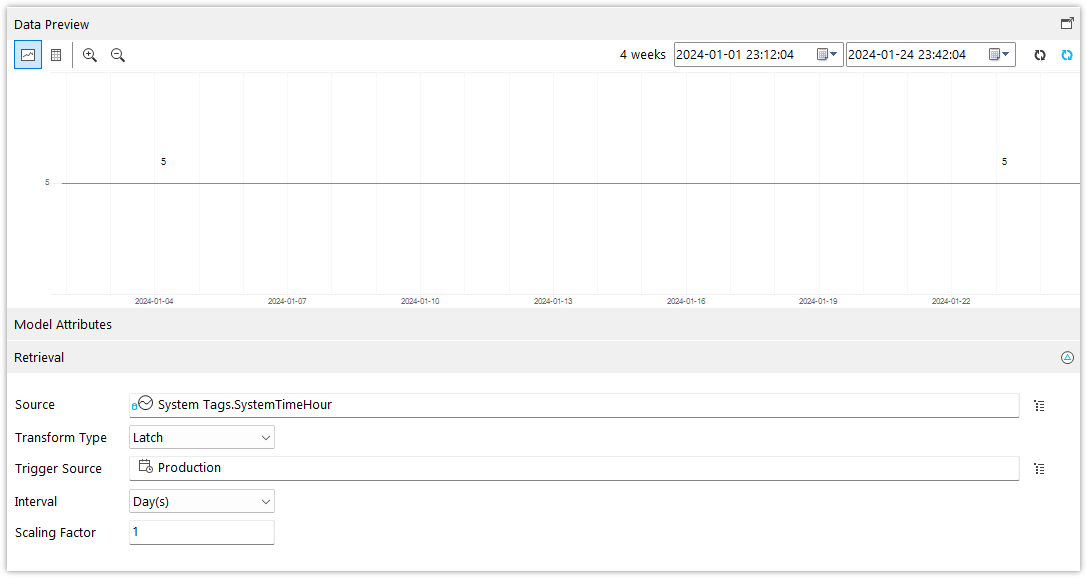Open the tag browser beside the Source field
The height and width of the screenshot is (578, 1087).
1039,405
